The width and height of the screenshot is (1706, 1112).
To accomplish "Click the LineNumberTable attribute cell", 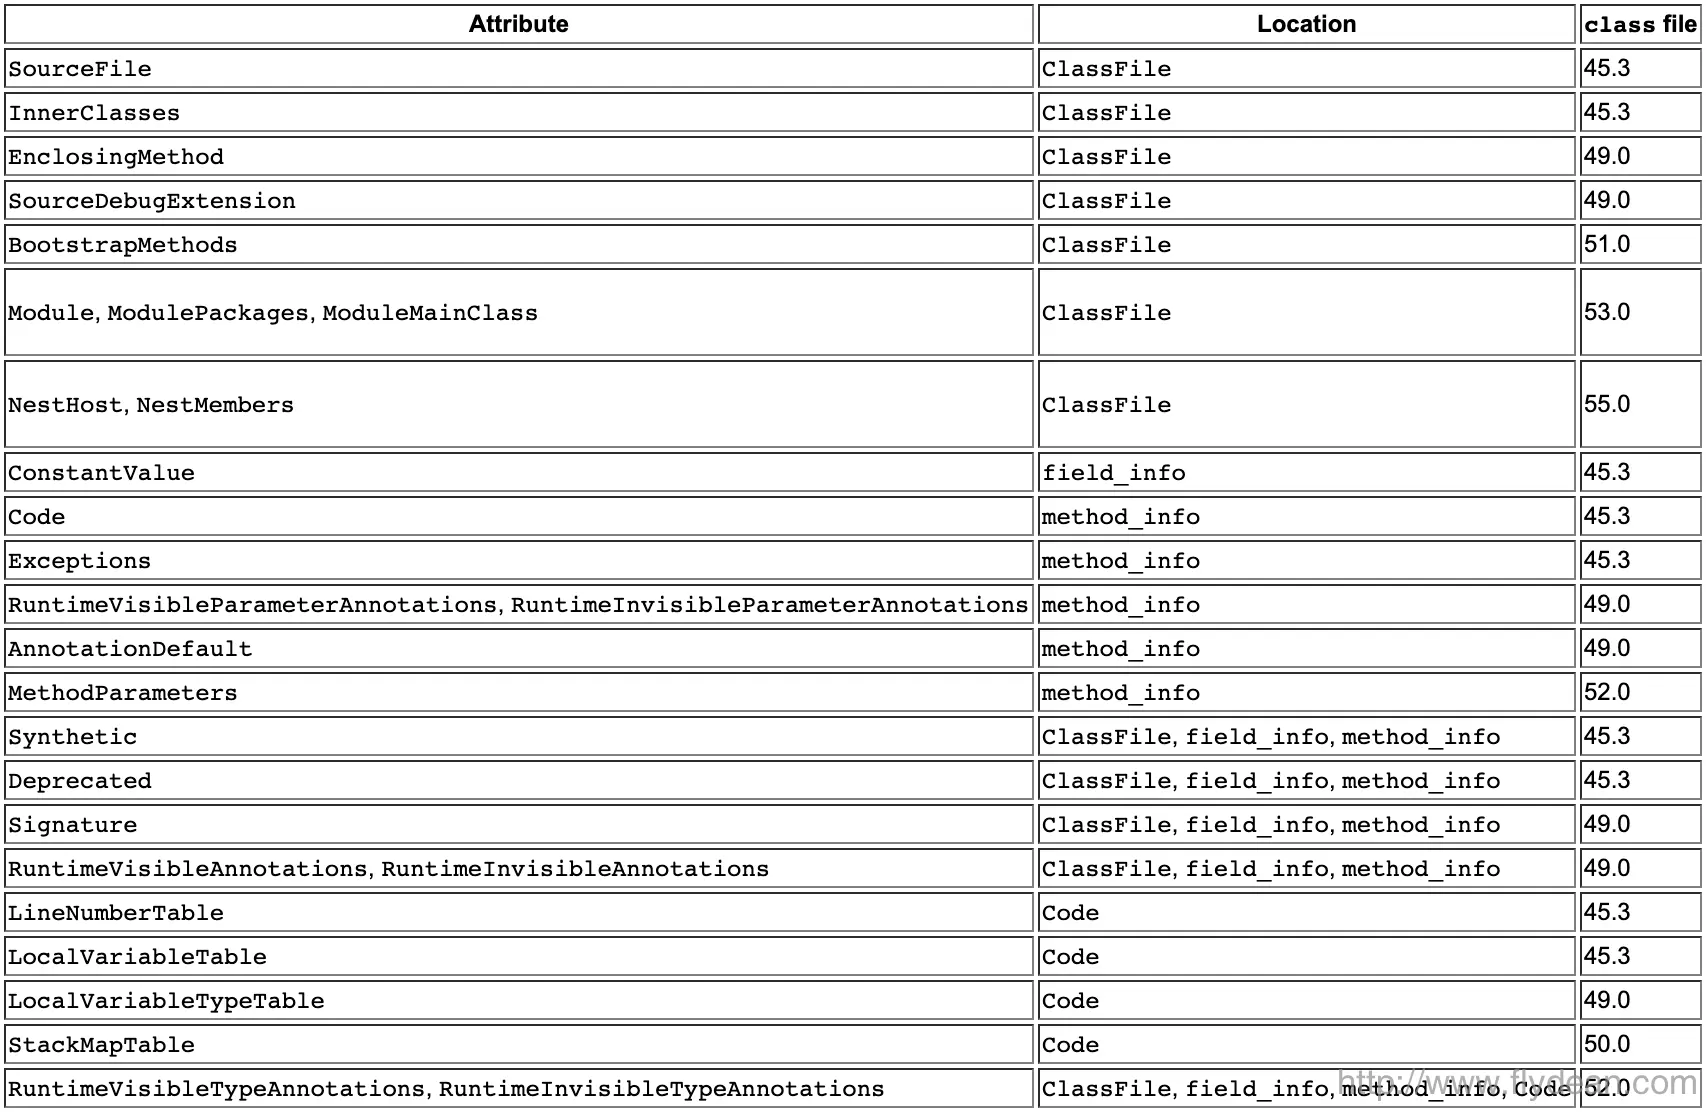I will point(518,912).
